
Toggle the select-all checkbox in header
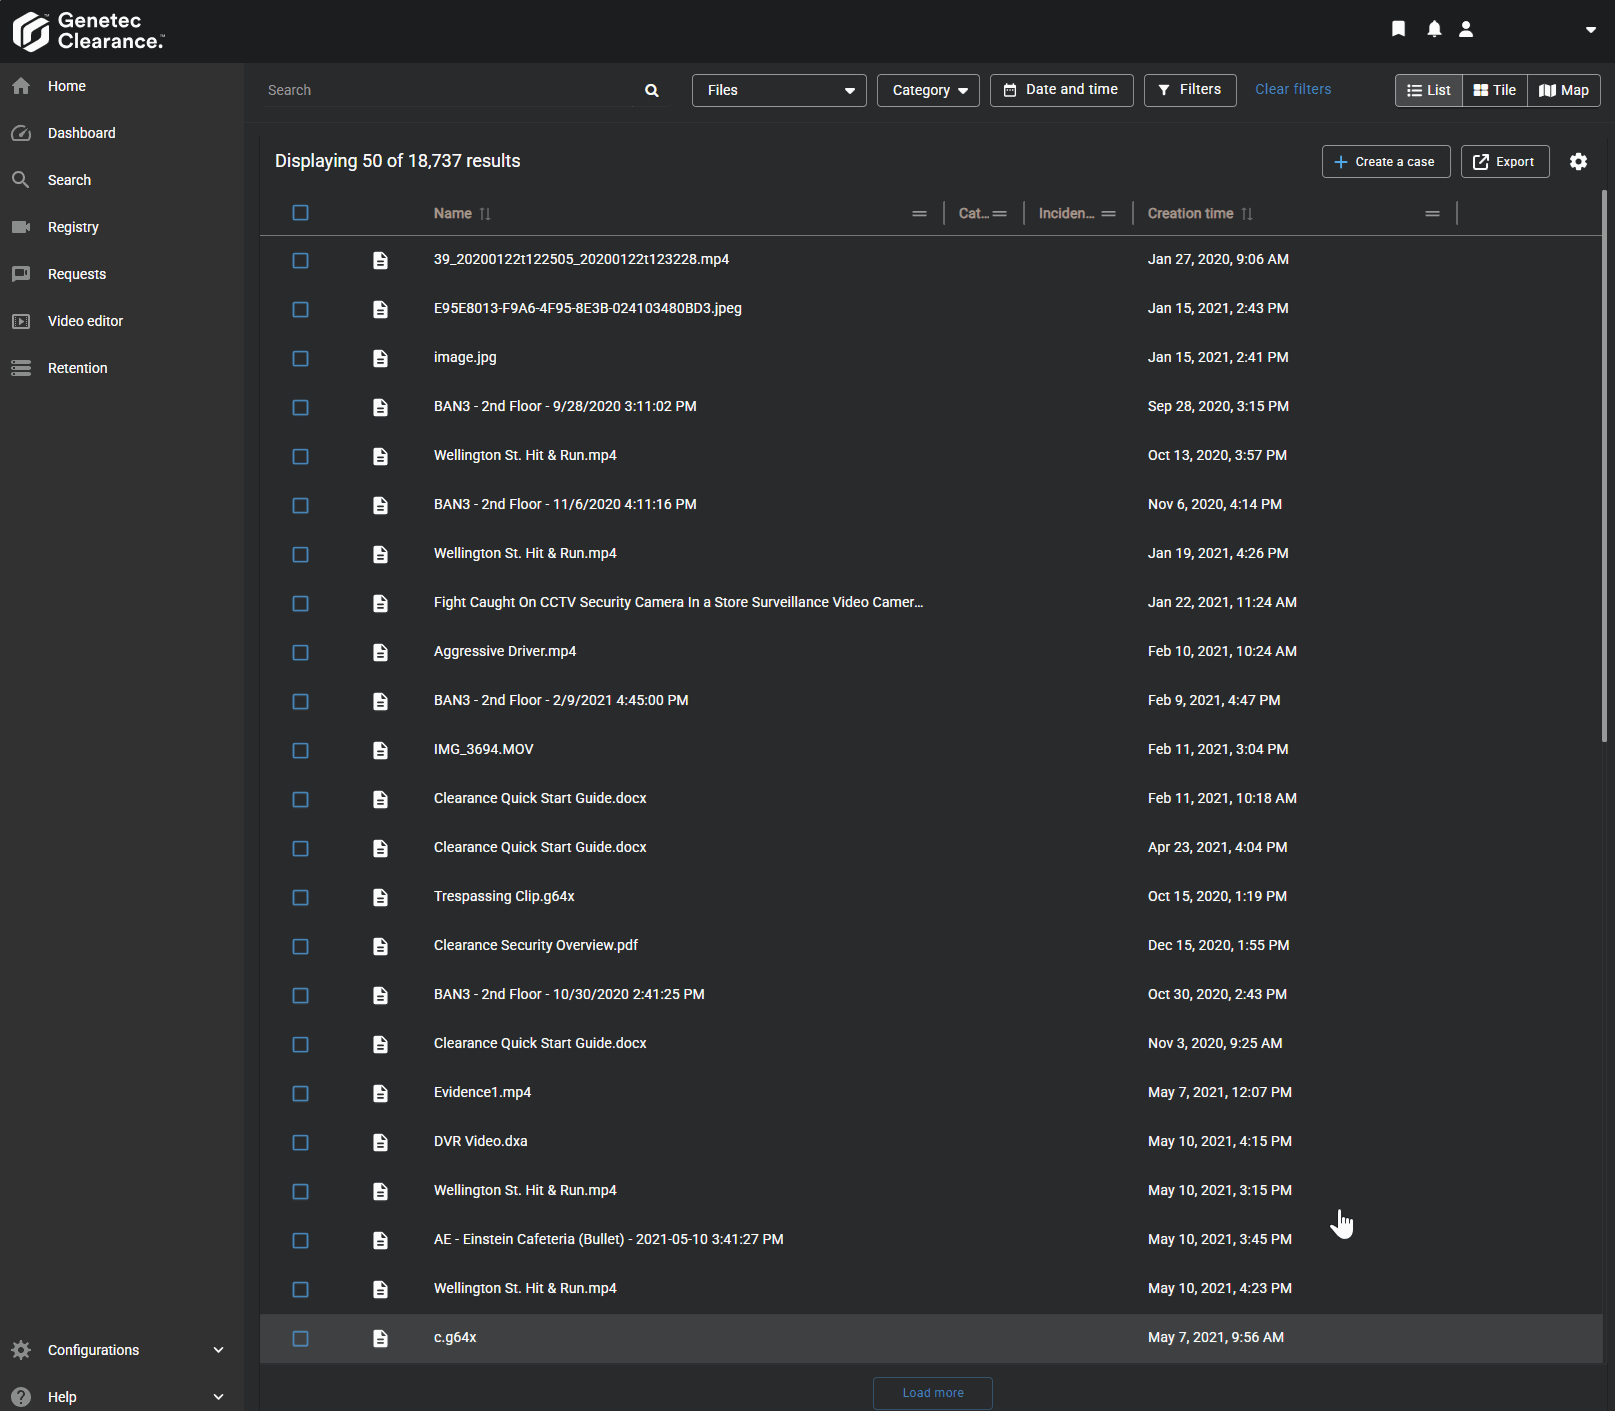pos(300,213)
